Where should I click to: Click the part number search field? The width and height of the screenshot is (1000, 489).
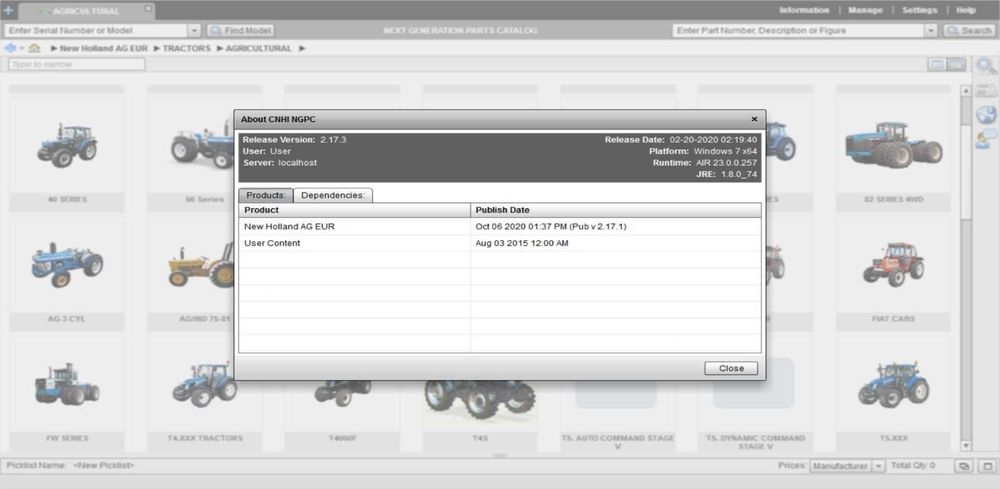[x=798, y=31]
